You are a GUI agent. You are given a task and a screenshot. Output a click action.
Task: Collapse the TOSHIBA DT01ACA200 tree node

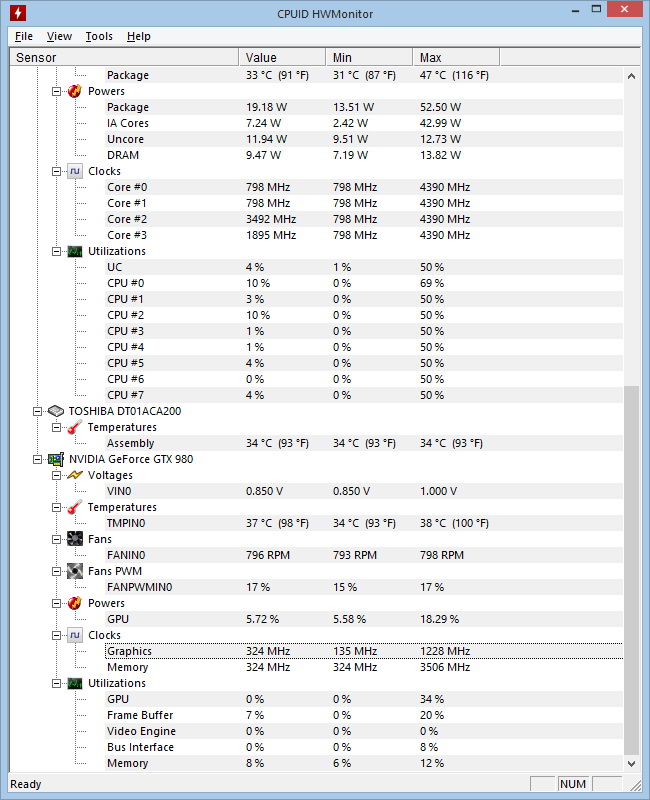point(38,411)
